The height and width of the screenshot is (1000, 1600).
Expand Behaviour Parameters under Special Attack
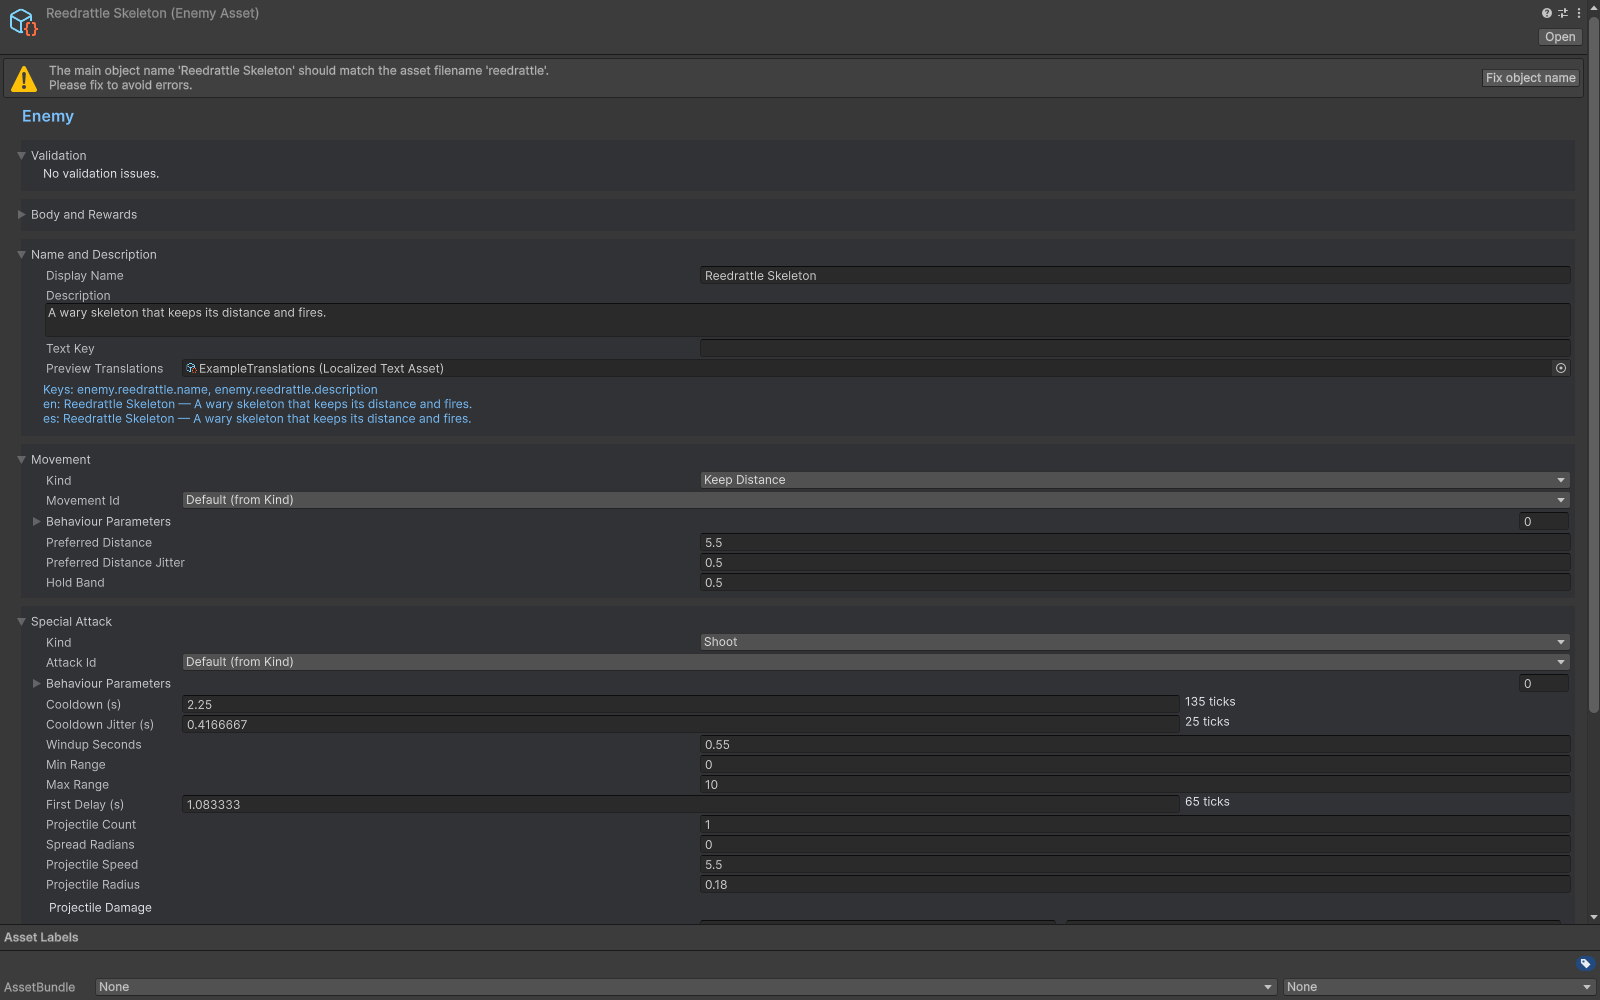37,684
